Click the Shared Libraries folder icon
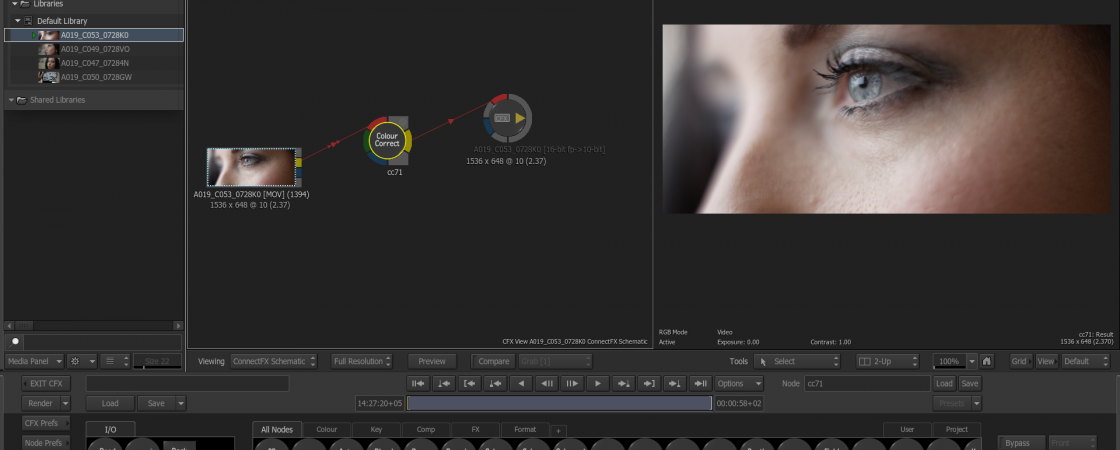The height and width of the screenshot is (450, 1120). pyautogui.click(x=21, y=100)
